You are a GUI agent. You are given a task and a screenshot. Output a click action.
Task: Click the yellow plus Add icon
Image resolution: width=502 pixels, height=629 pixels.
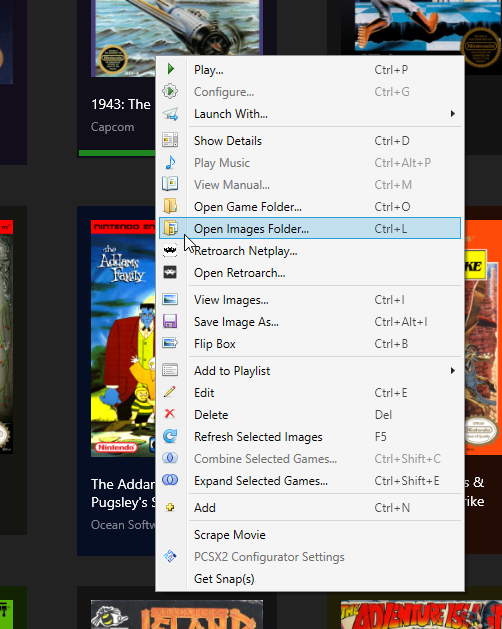(x=170, y=507)
